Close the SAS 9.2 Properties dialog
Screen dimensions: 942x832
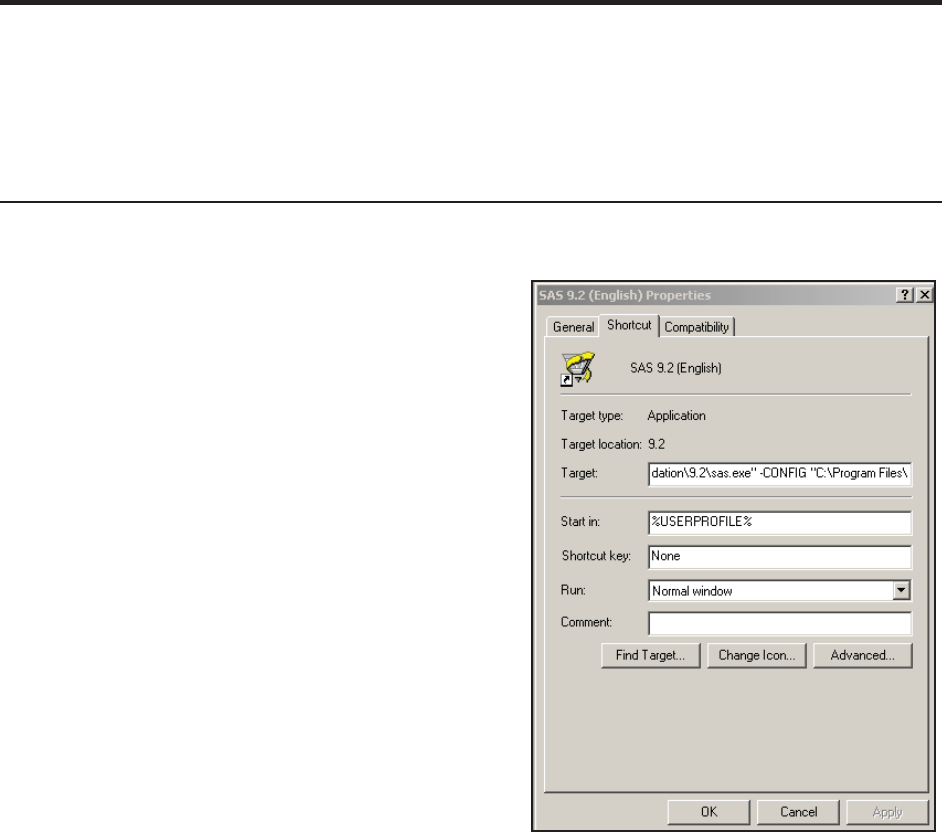coord(924,295)
